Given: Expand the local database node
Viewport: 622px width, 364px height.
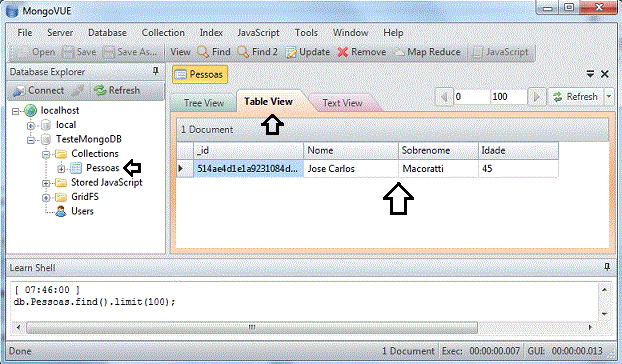Looking at the screenshot, I should [31, 126].
